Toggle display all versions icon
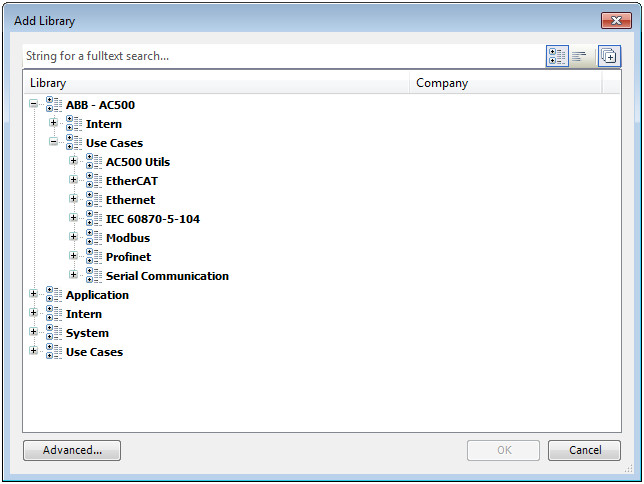Screen dimensions: 644x484 [x=609, y=57]
